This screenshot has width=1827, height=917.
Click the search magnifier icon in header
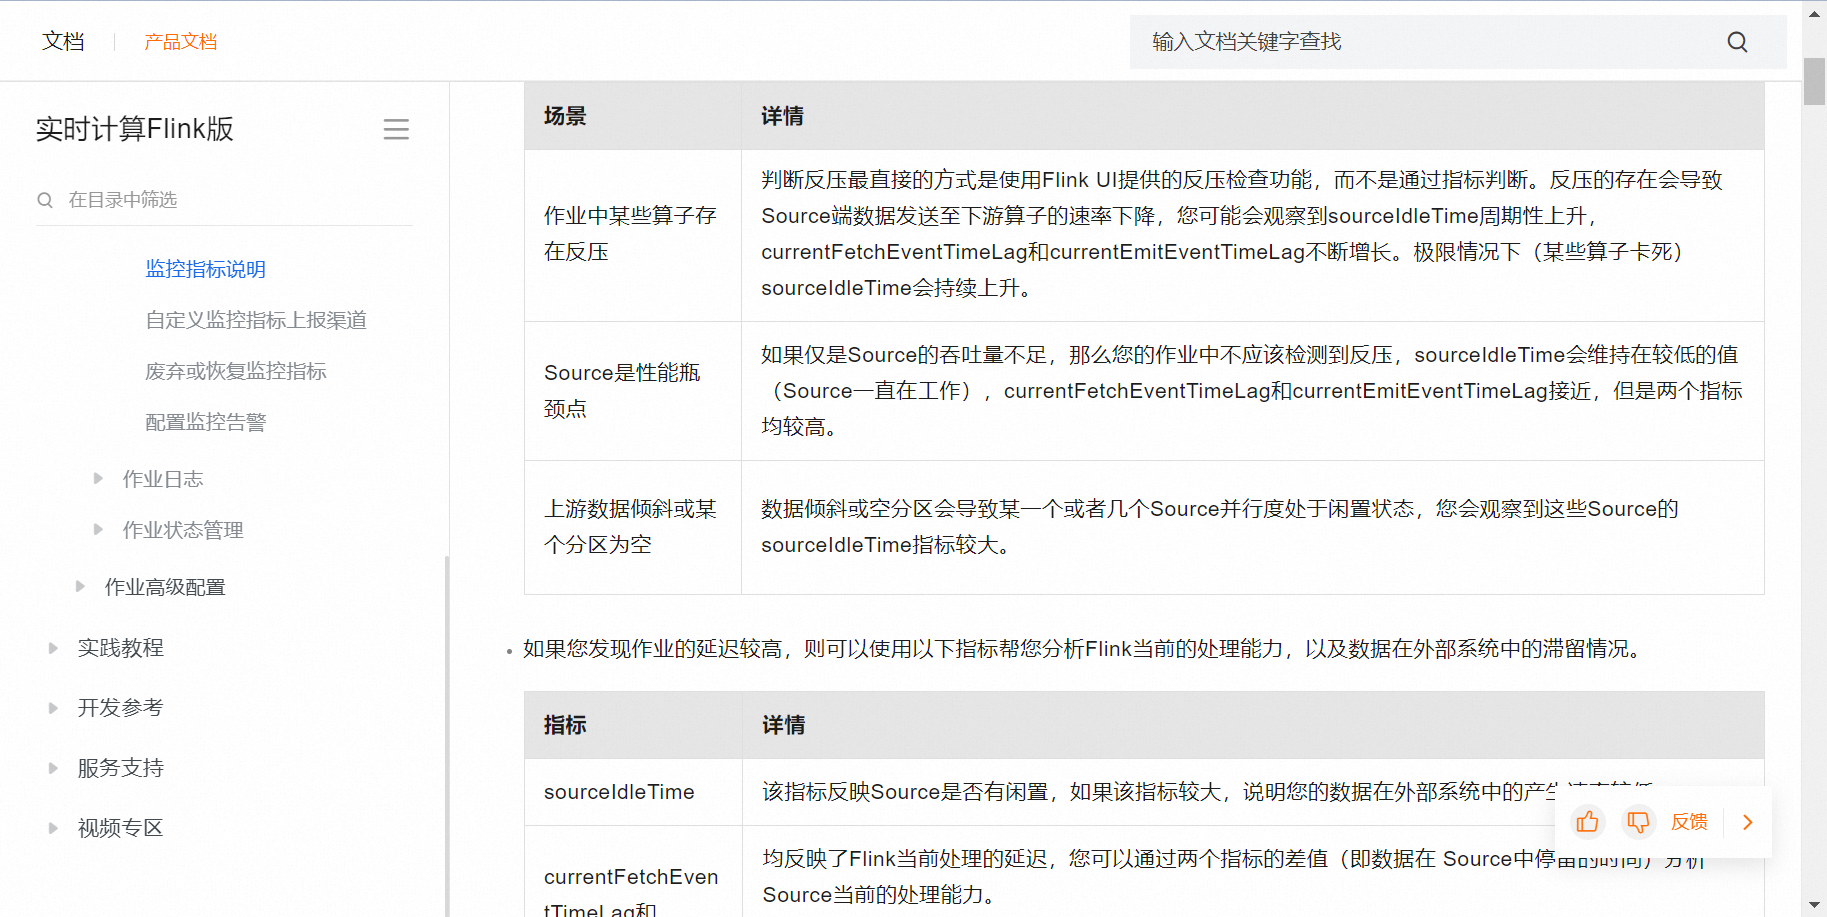coord(1737,42)
